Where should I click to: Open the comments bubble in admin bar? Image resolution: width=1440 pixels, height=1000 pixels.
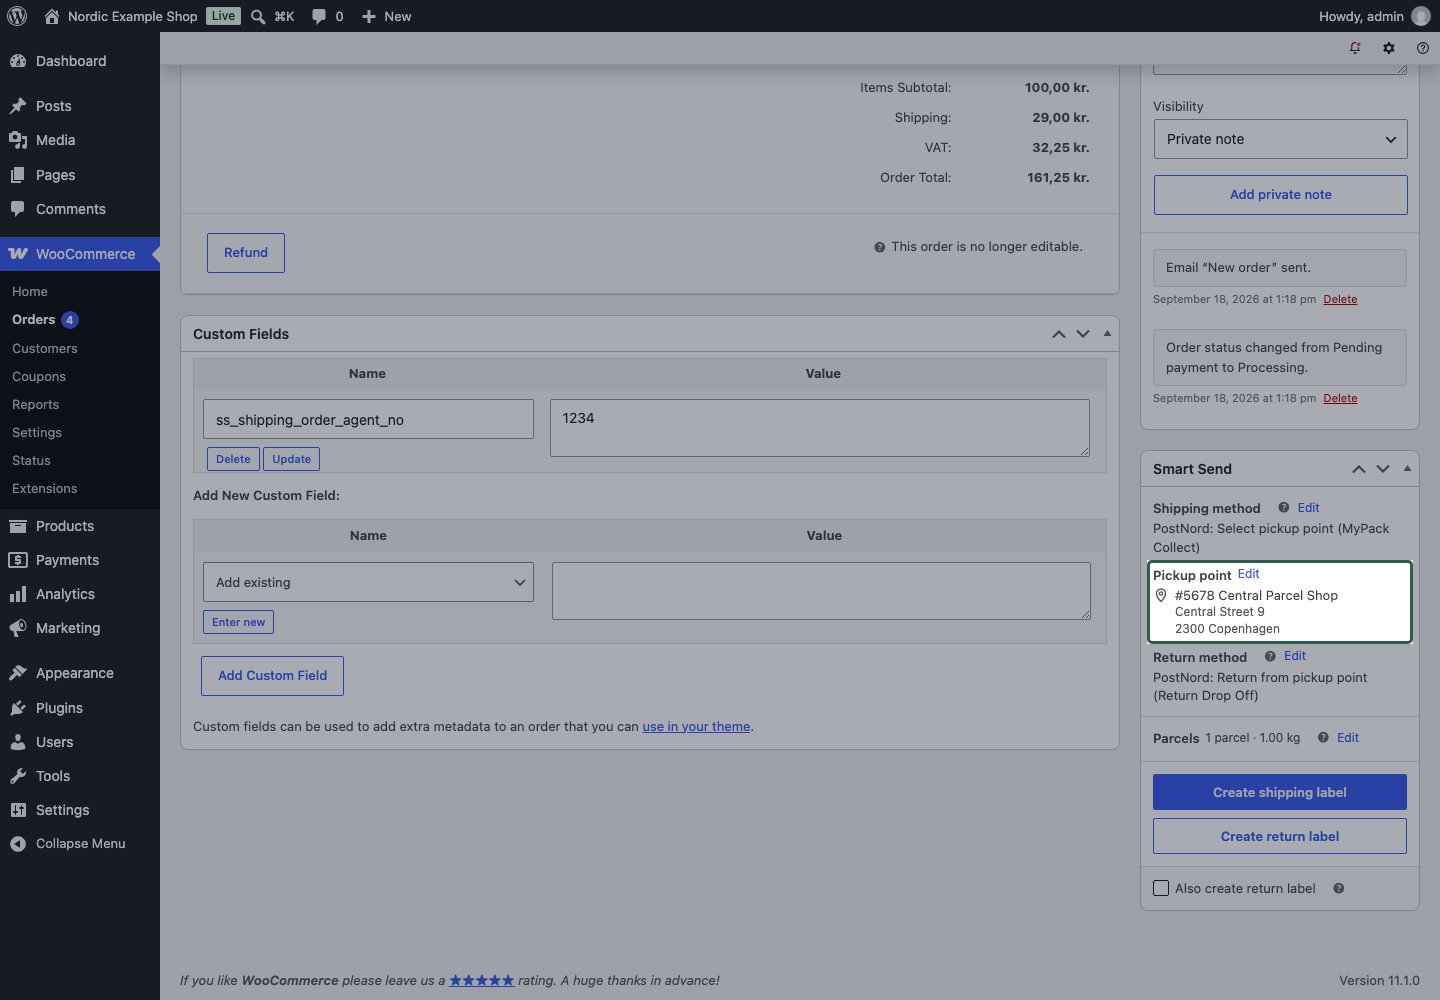click(319, 16)
